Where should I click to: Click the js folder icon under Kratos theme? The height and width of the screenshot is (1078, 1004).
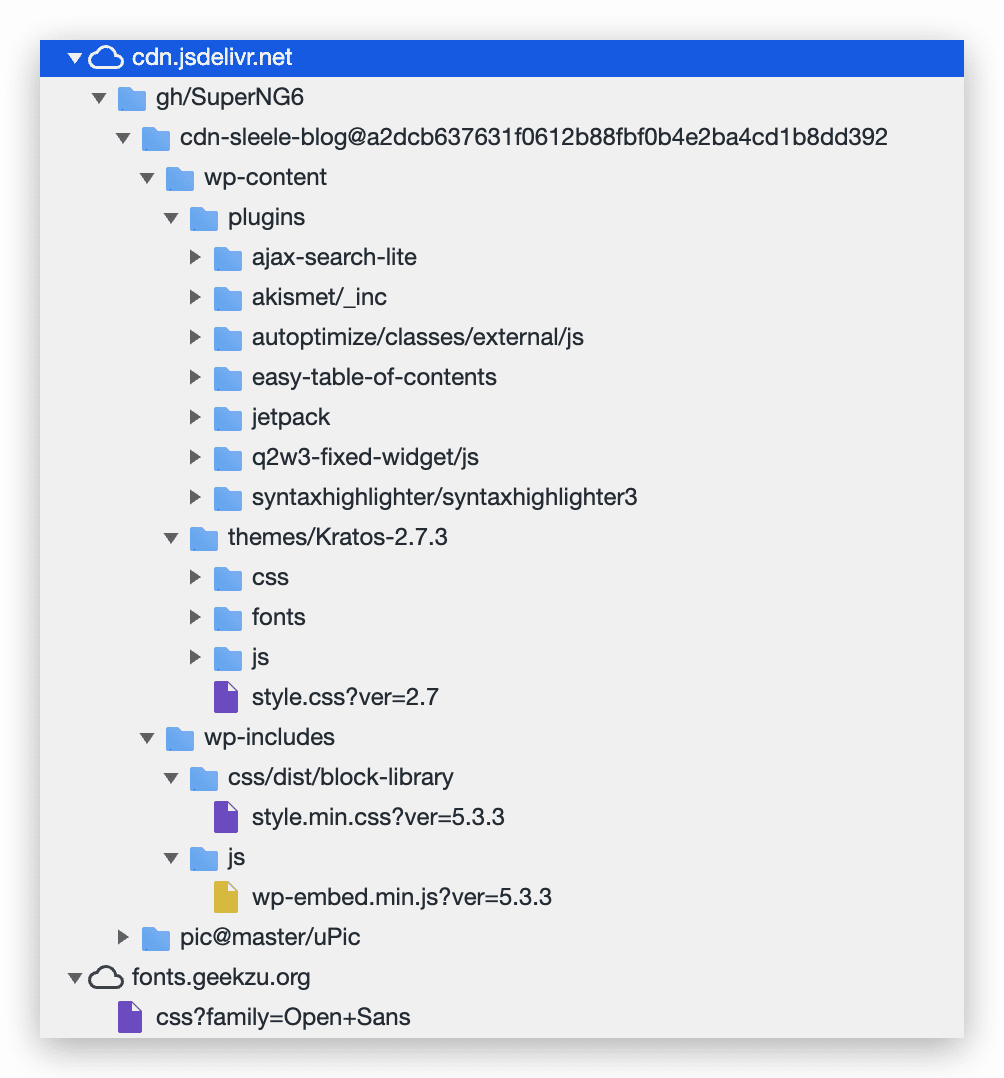tap(228, 657)
